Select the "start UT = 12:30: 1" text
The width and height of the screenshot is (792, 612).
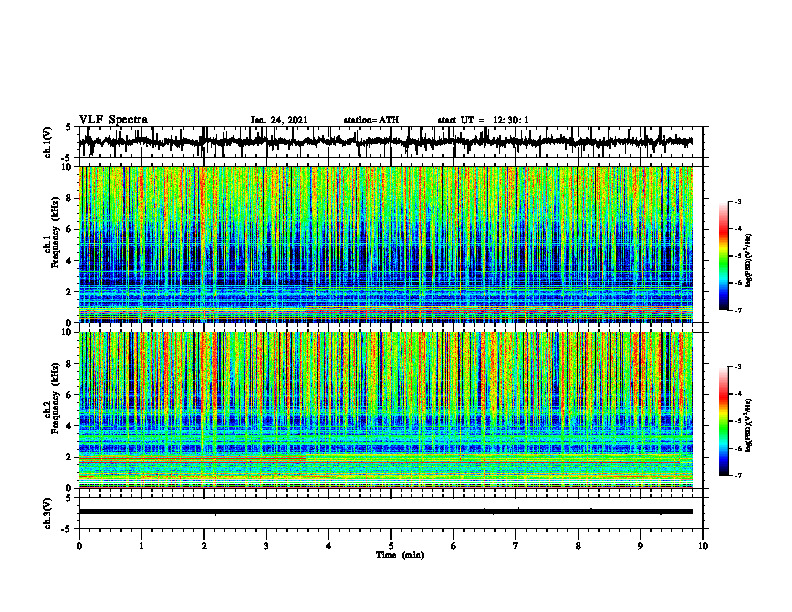(x=483, y=120)
